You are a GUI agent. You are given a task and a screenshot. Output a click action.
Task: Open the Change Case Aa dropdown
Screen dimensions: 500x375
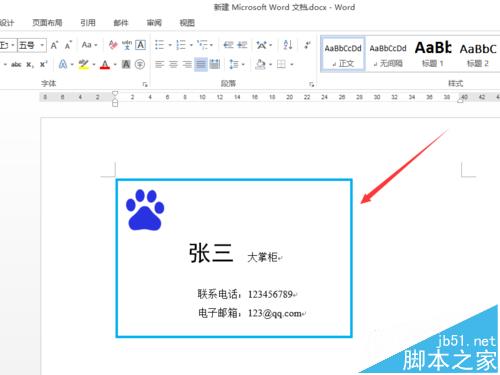(89, 45)
